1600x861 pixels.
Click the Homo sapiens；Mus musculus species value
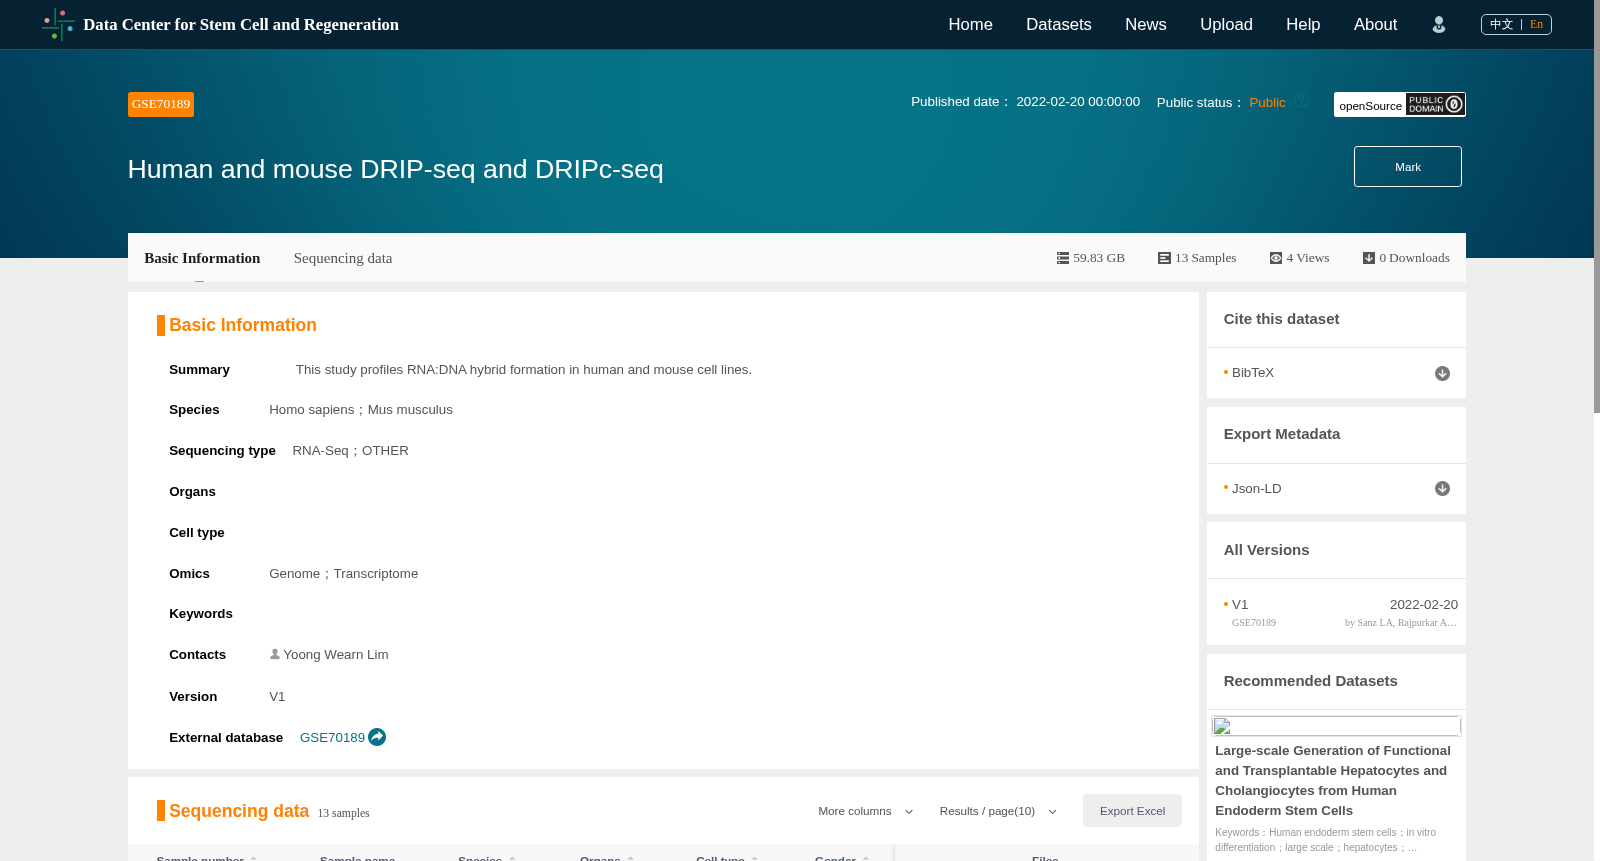pyautogui.click(x=361, y=410)
